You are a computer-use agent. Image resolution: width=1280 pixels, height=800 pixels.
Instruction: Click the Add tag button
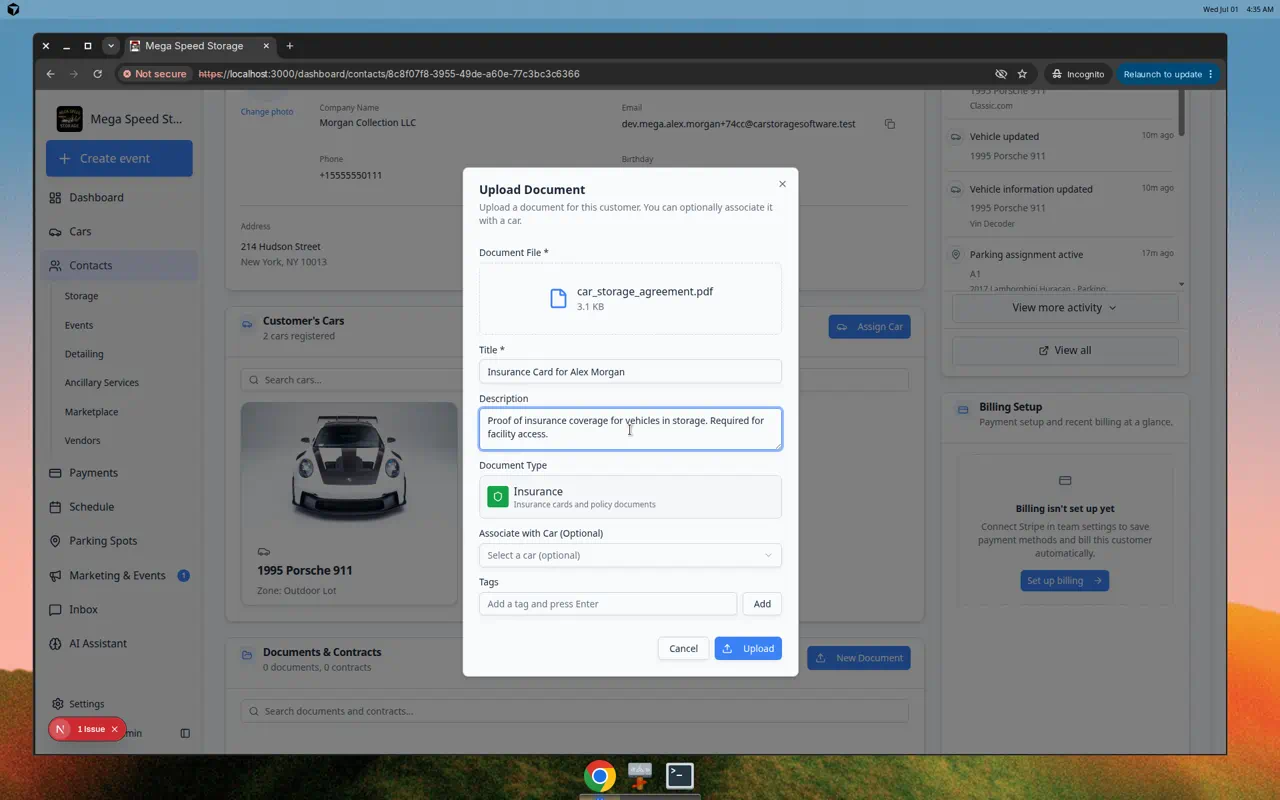click(762, 604)
